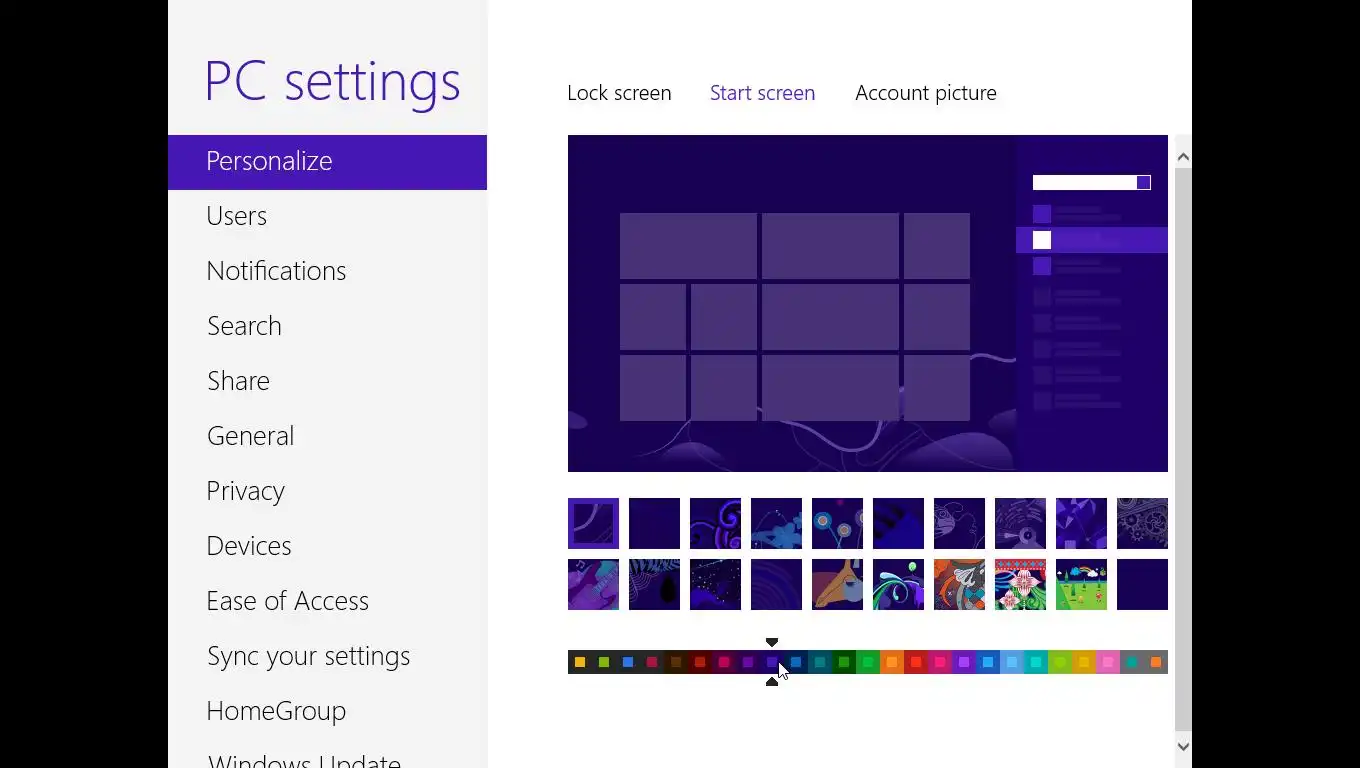The image size is (1360, 768).
Task: Choose the lime green color swatch
Action: coord(1060,662)
